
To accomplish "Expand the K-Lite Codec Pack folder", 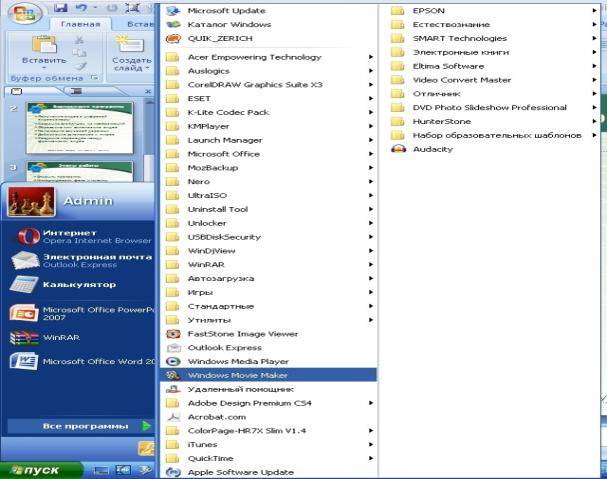I will (x=268, y=112).
